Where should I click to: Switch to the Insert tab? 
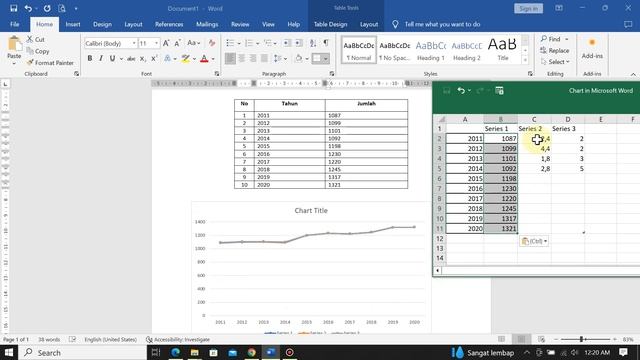[73, 24]
